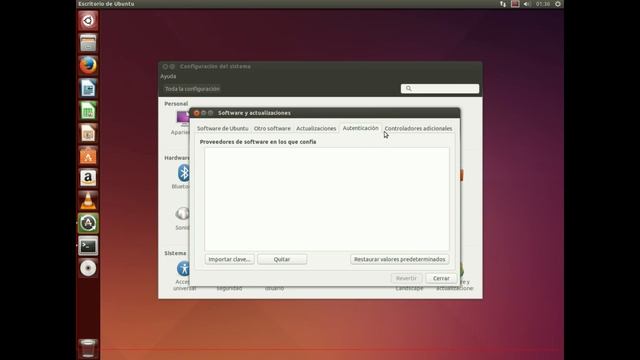Click the Appearance icon in system settings

click(183, 118)
